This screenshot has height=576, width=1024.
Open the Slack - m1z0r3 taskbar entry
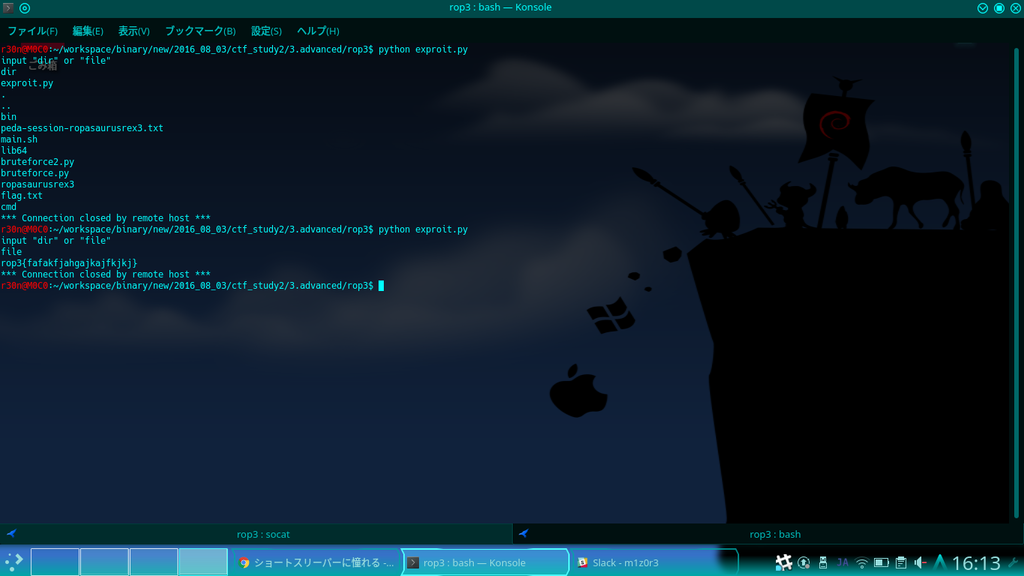point(654,562)
